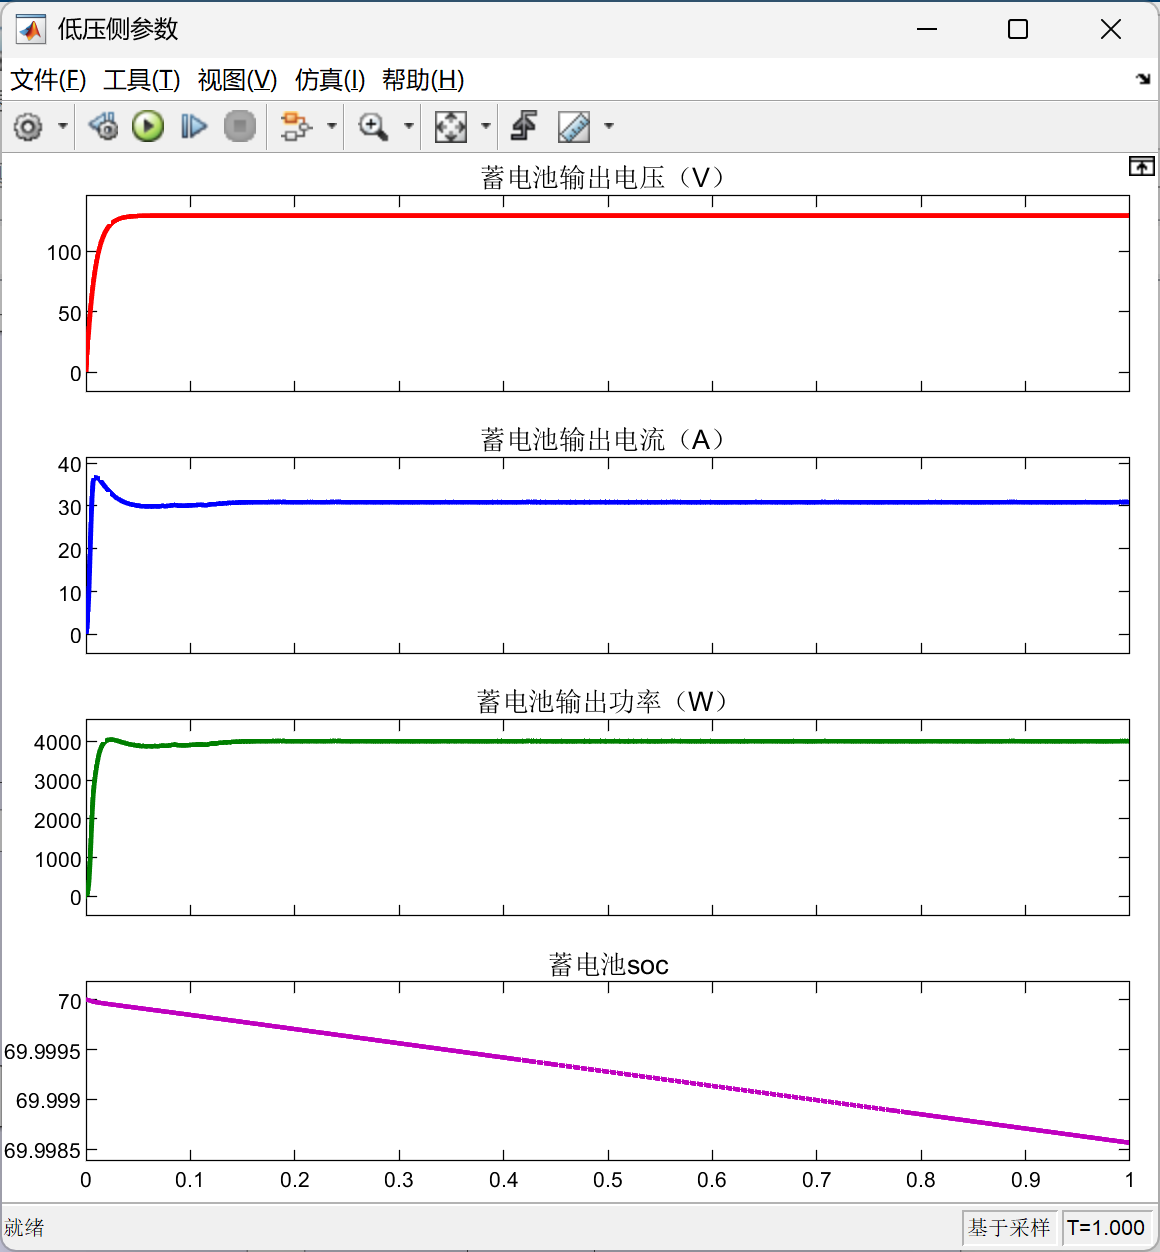Open the 工具(T) menu
The height and width of the screenshot is (1252, 1160).
click(x=142, y=80)
